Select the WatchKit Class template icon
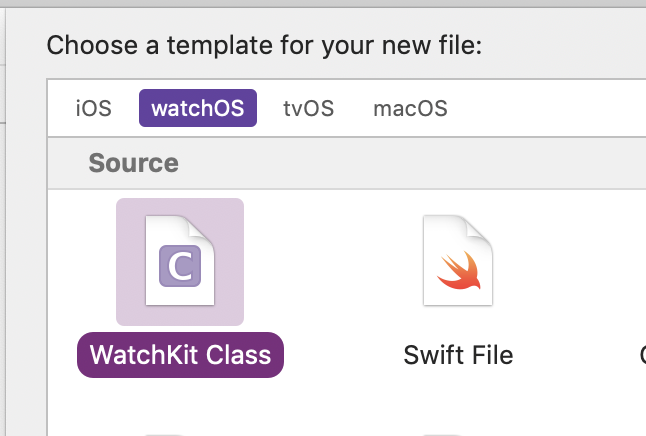This screenshot has width=646, height=436. click(x=180, y=261)
